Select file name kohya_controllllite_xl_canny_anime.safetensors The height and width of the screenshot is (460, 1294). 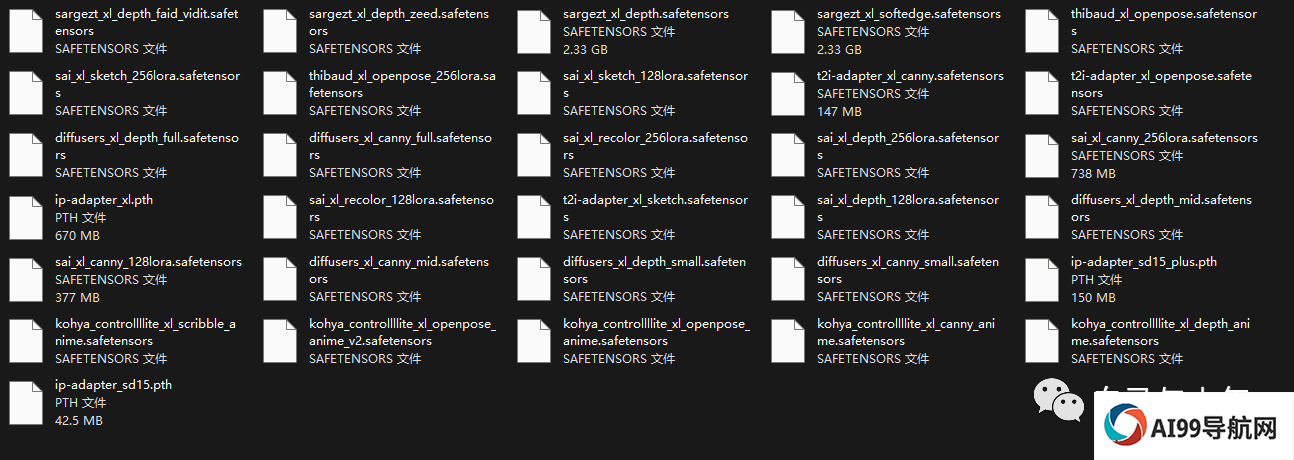906,332
